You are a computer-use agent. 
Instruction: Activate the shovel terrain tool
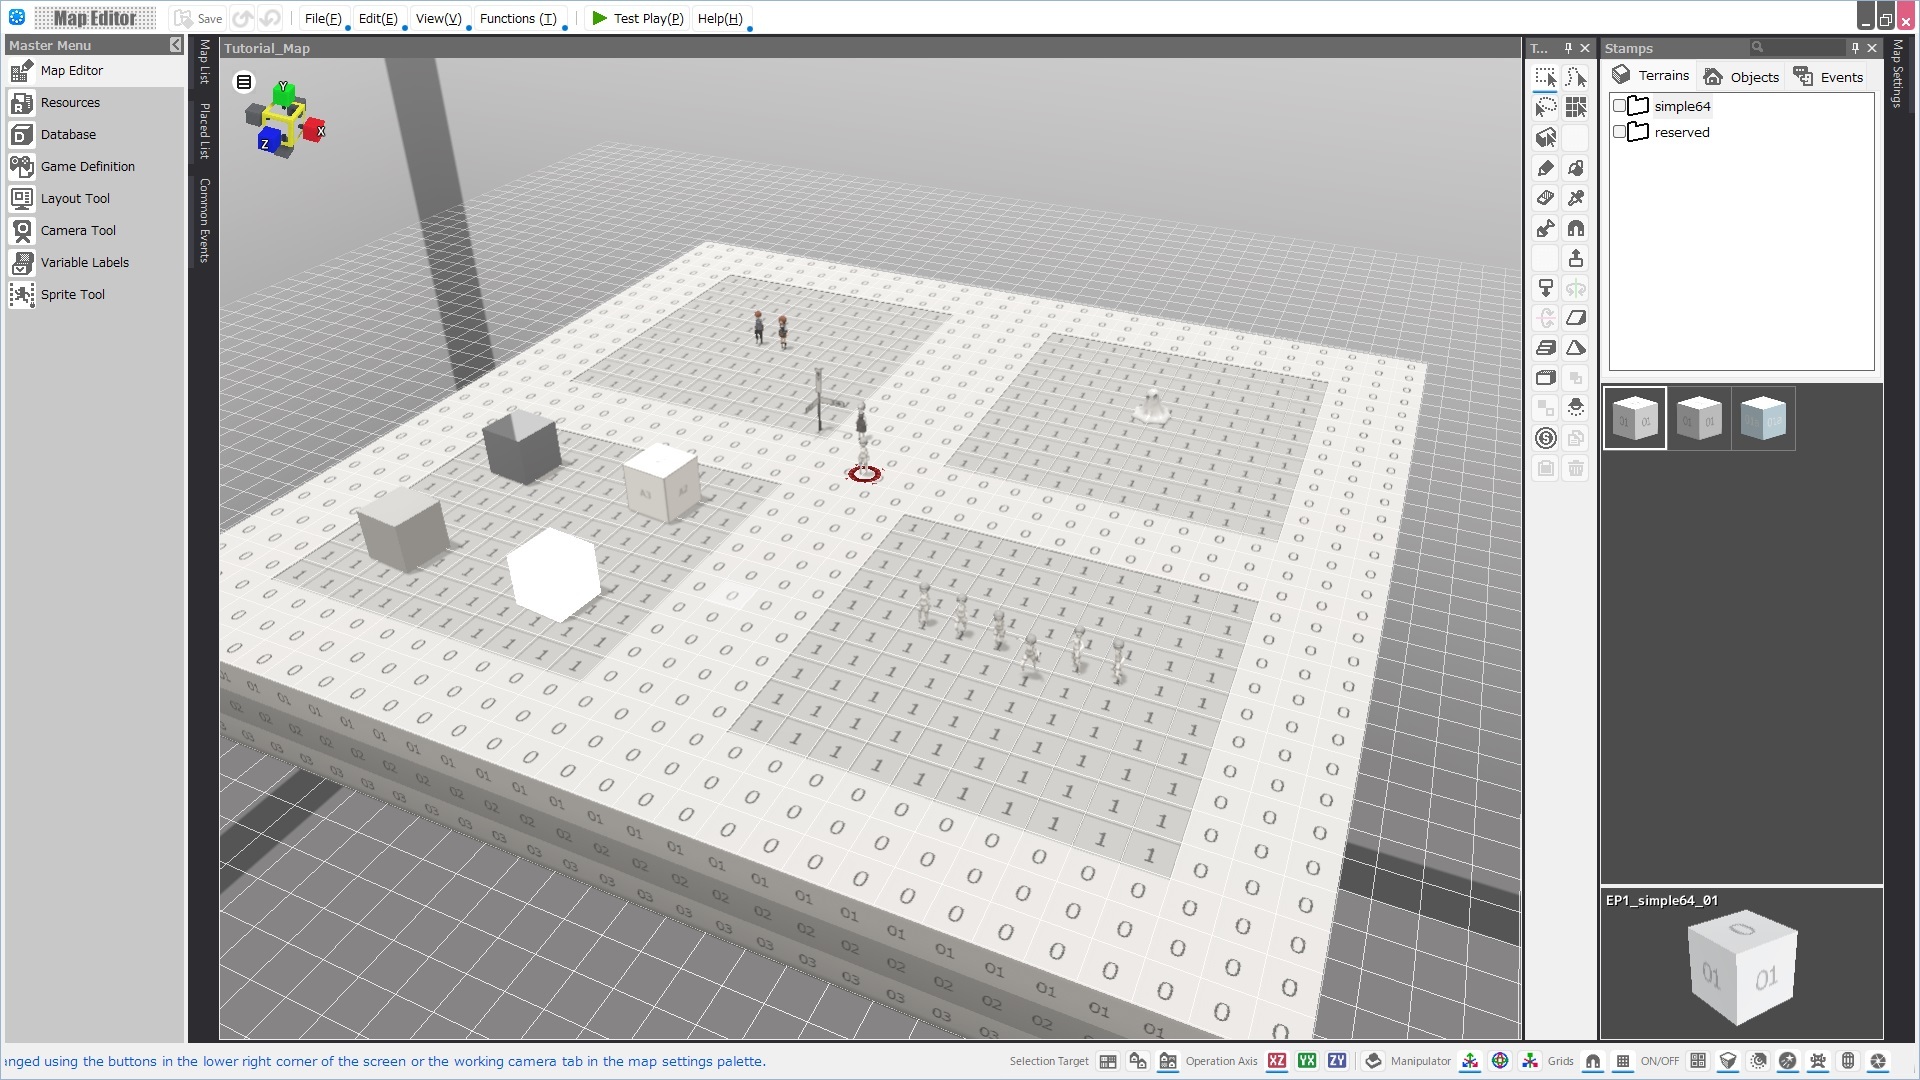tap(1545, 228)
